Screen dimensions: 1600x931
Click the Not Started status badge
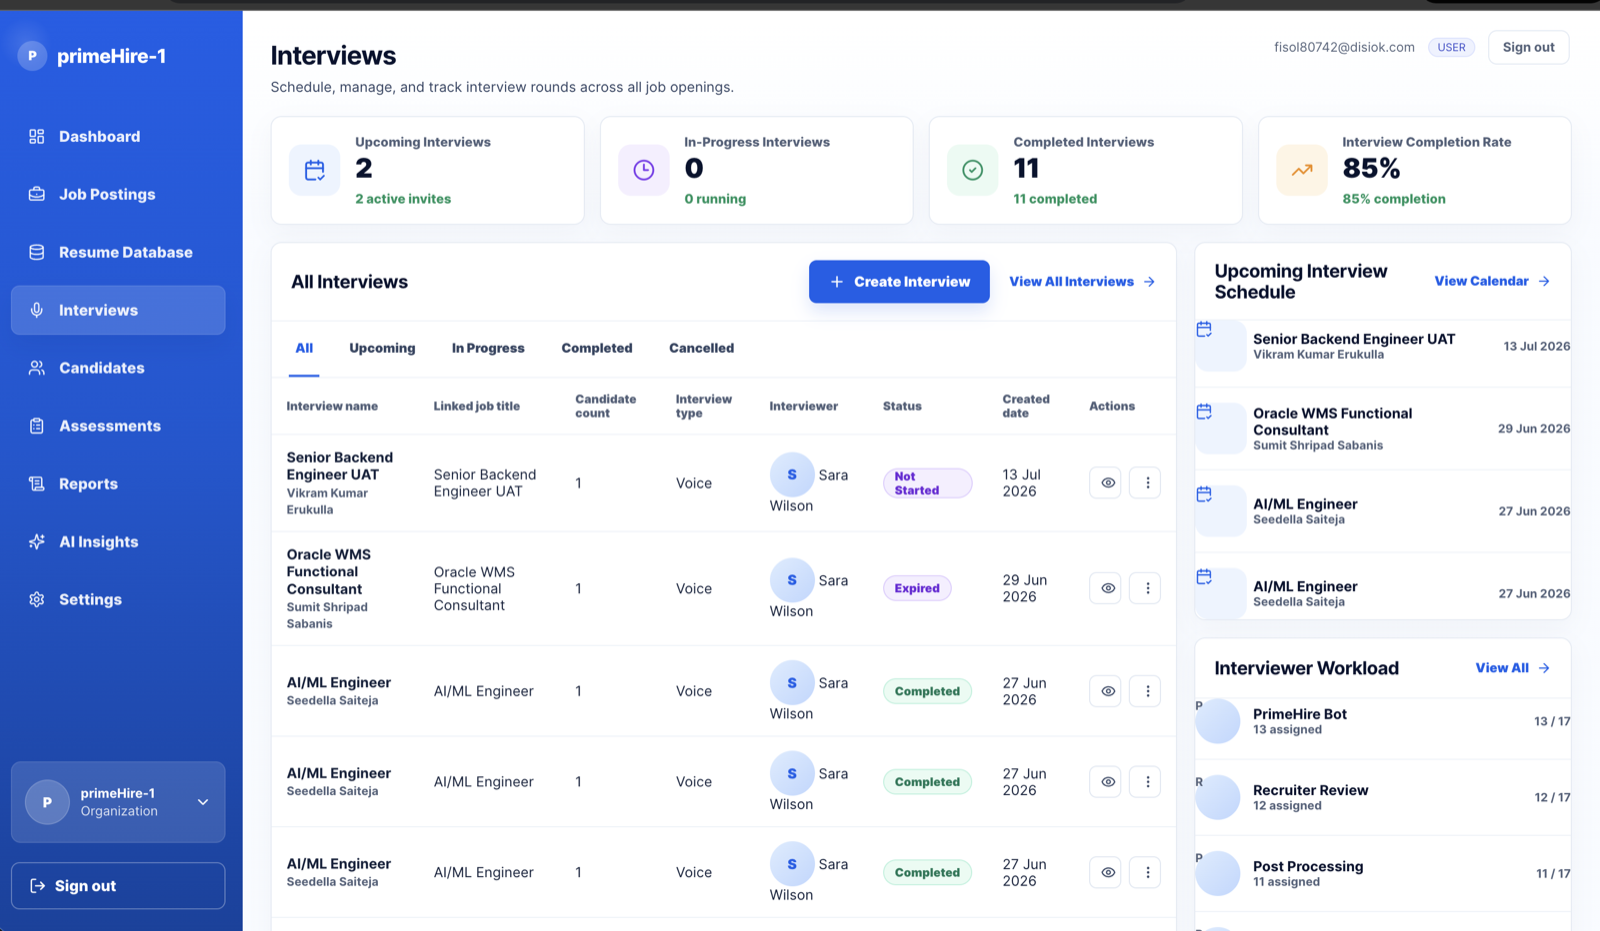point(927,483)
